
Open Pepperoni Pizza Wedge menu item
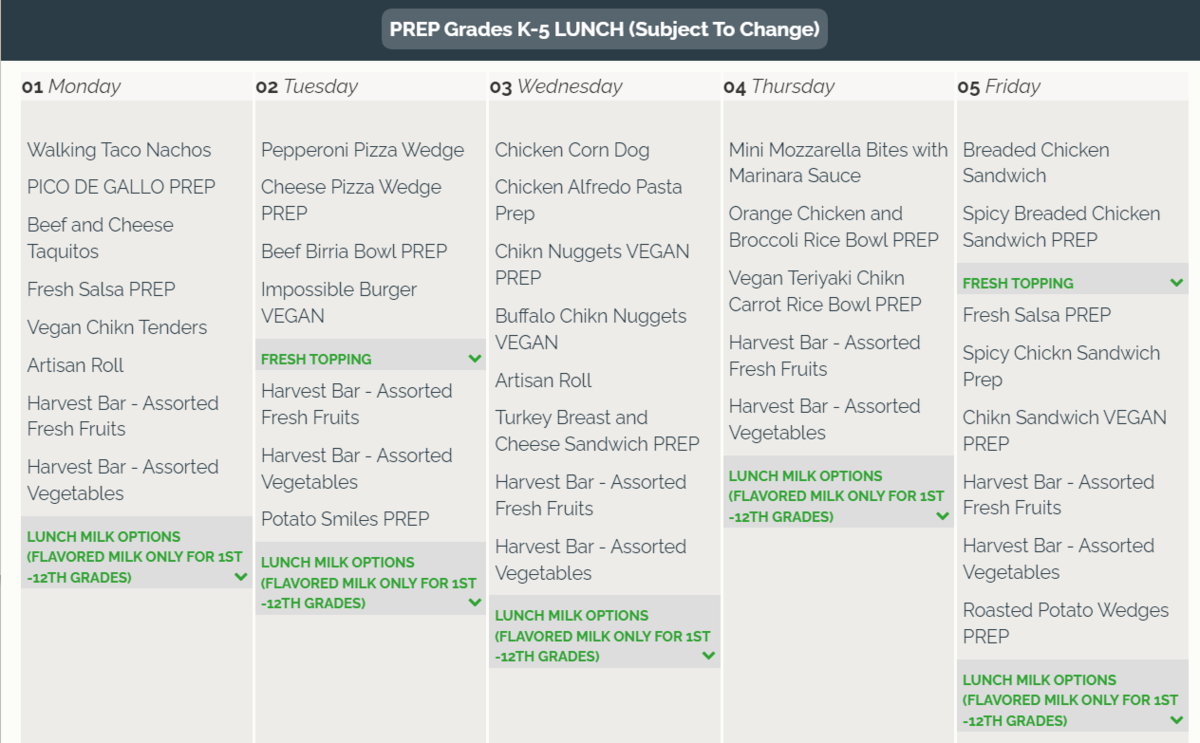pos(362,150)
